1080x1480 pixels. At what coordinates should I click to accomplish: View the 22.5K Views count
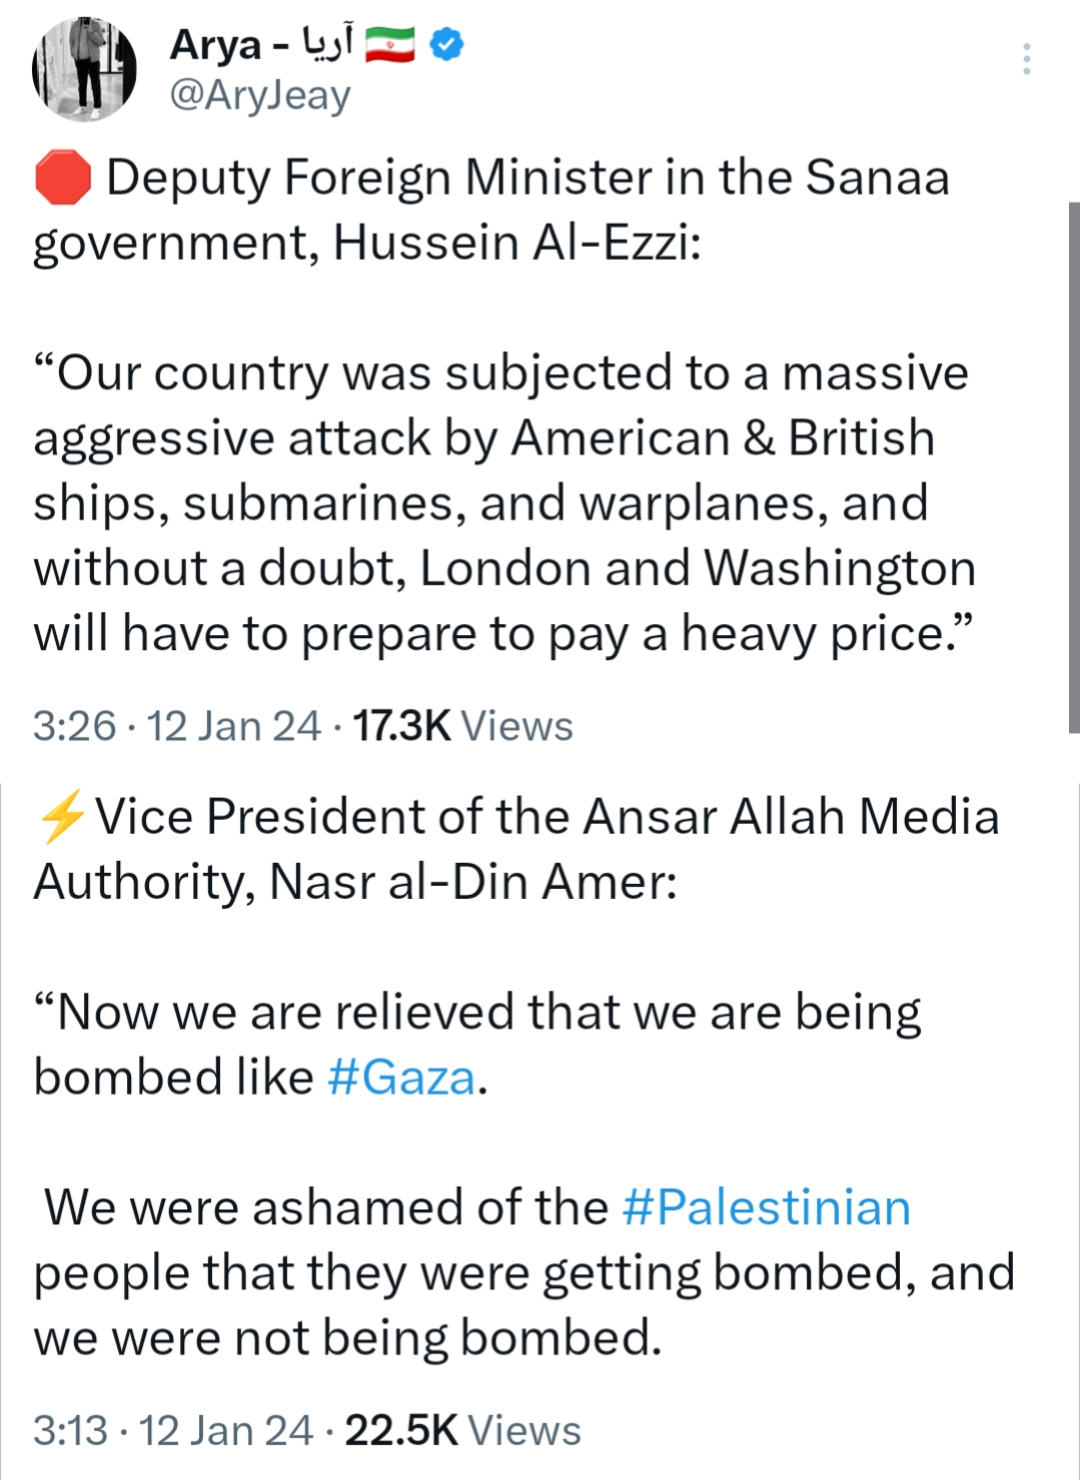coord(462,1430)
